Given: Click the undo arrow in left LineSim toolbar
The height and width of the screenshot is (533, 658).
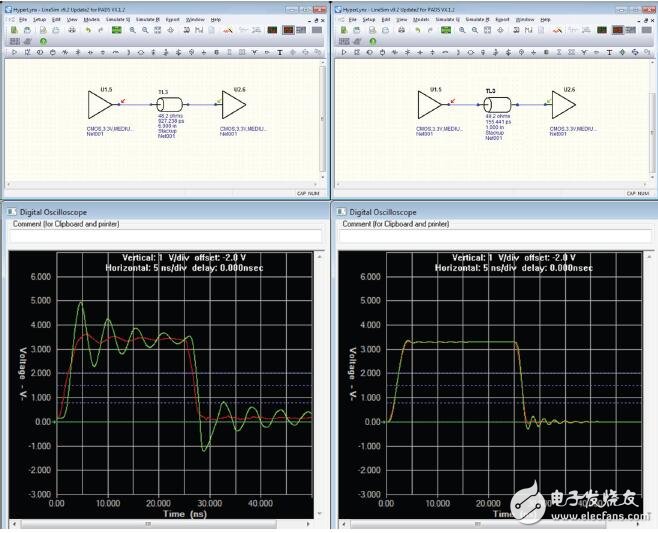Looking at the screenshot, I should 88,30.
